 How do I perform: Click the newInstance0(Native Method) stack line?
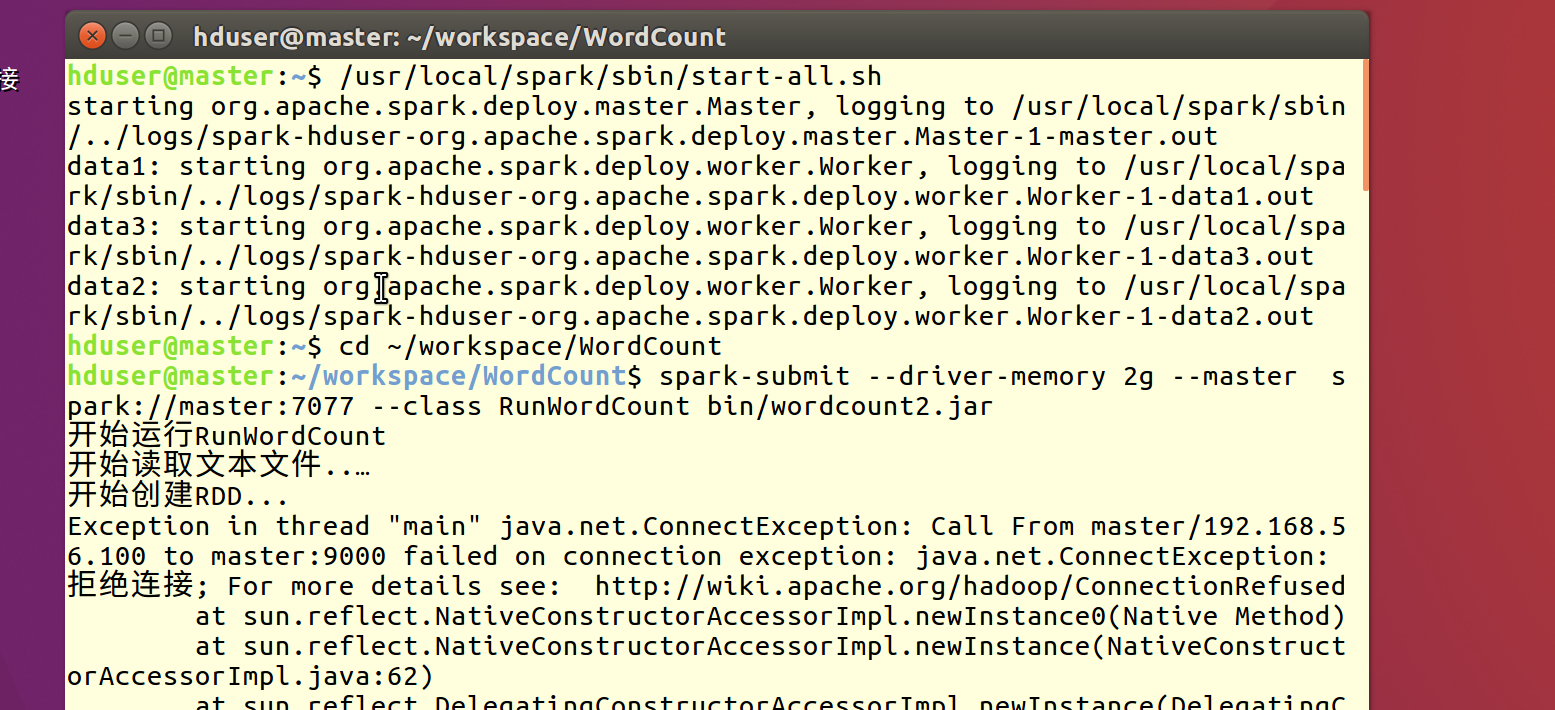(x=770, y=616)
